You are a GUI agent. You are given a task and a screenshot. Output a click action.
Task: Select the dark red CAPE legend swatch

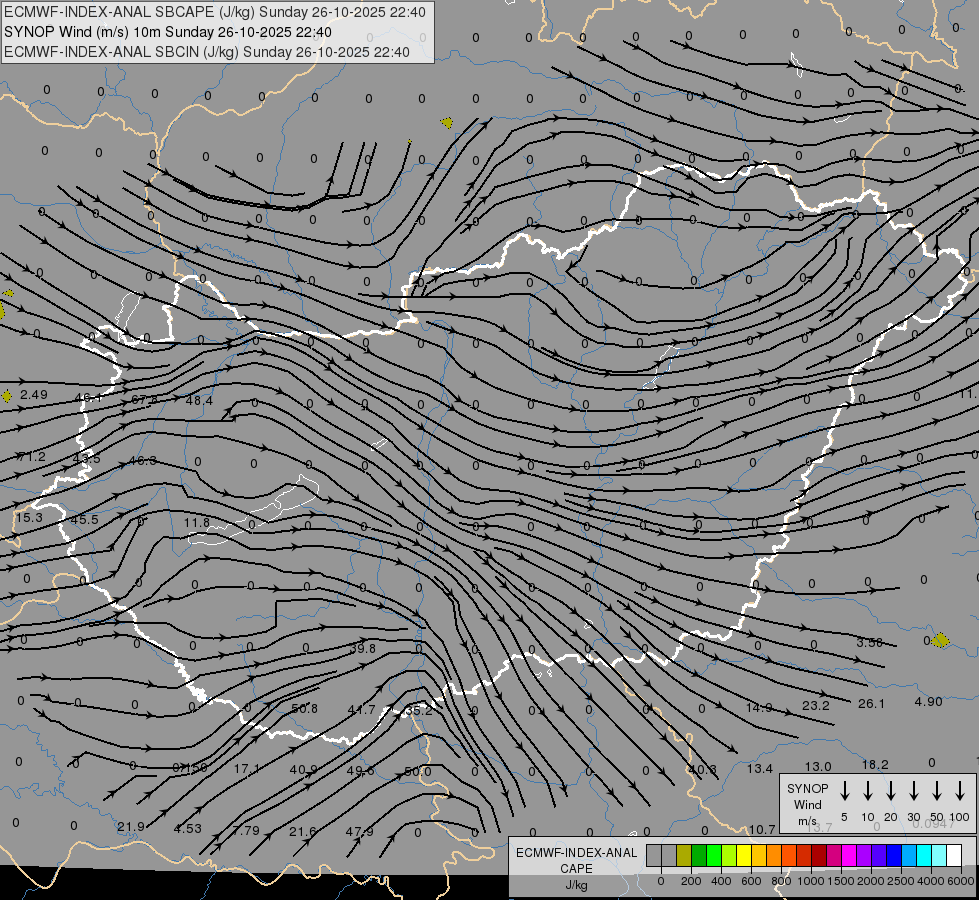tap(819, 855)
